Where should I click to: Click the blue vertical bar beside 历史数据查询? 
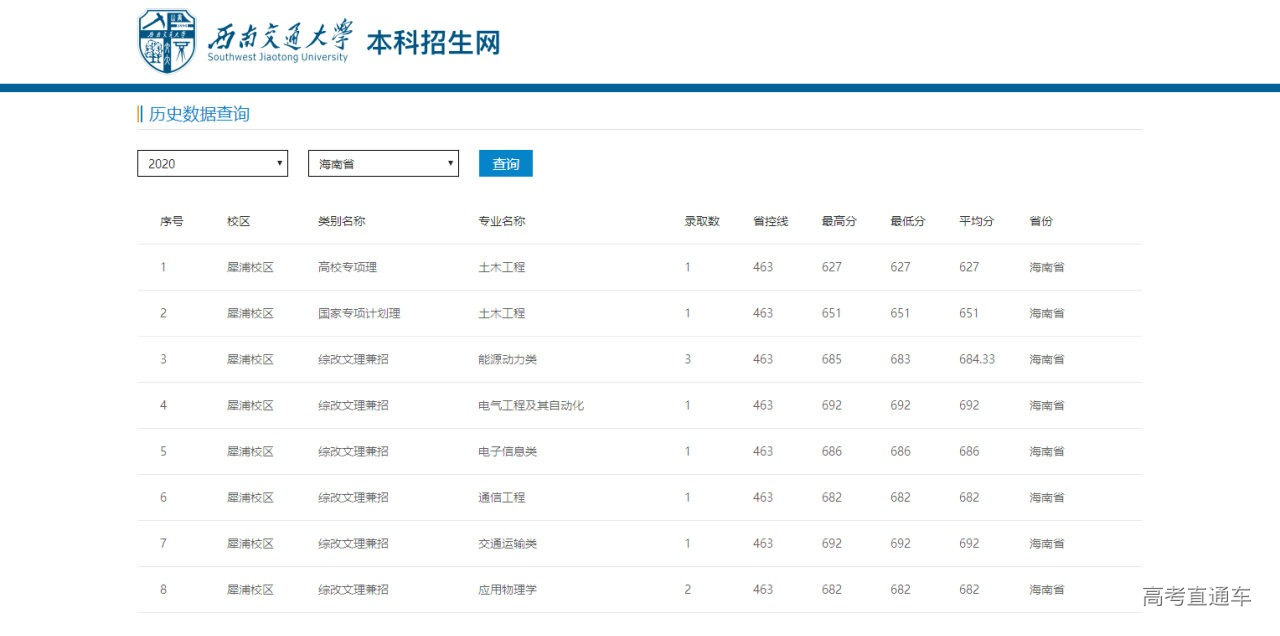click(x=139, y=115)
